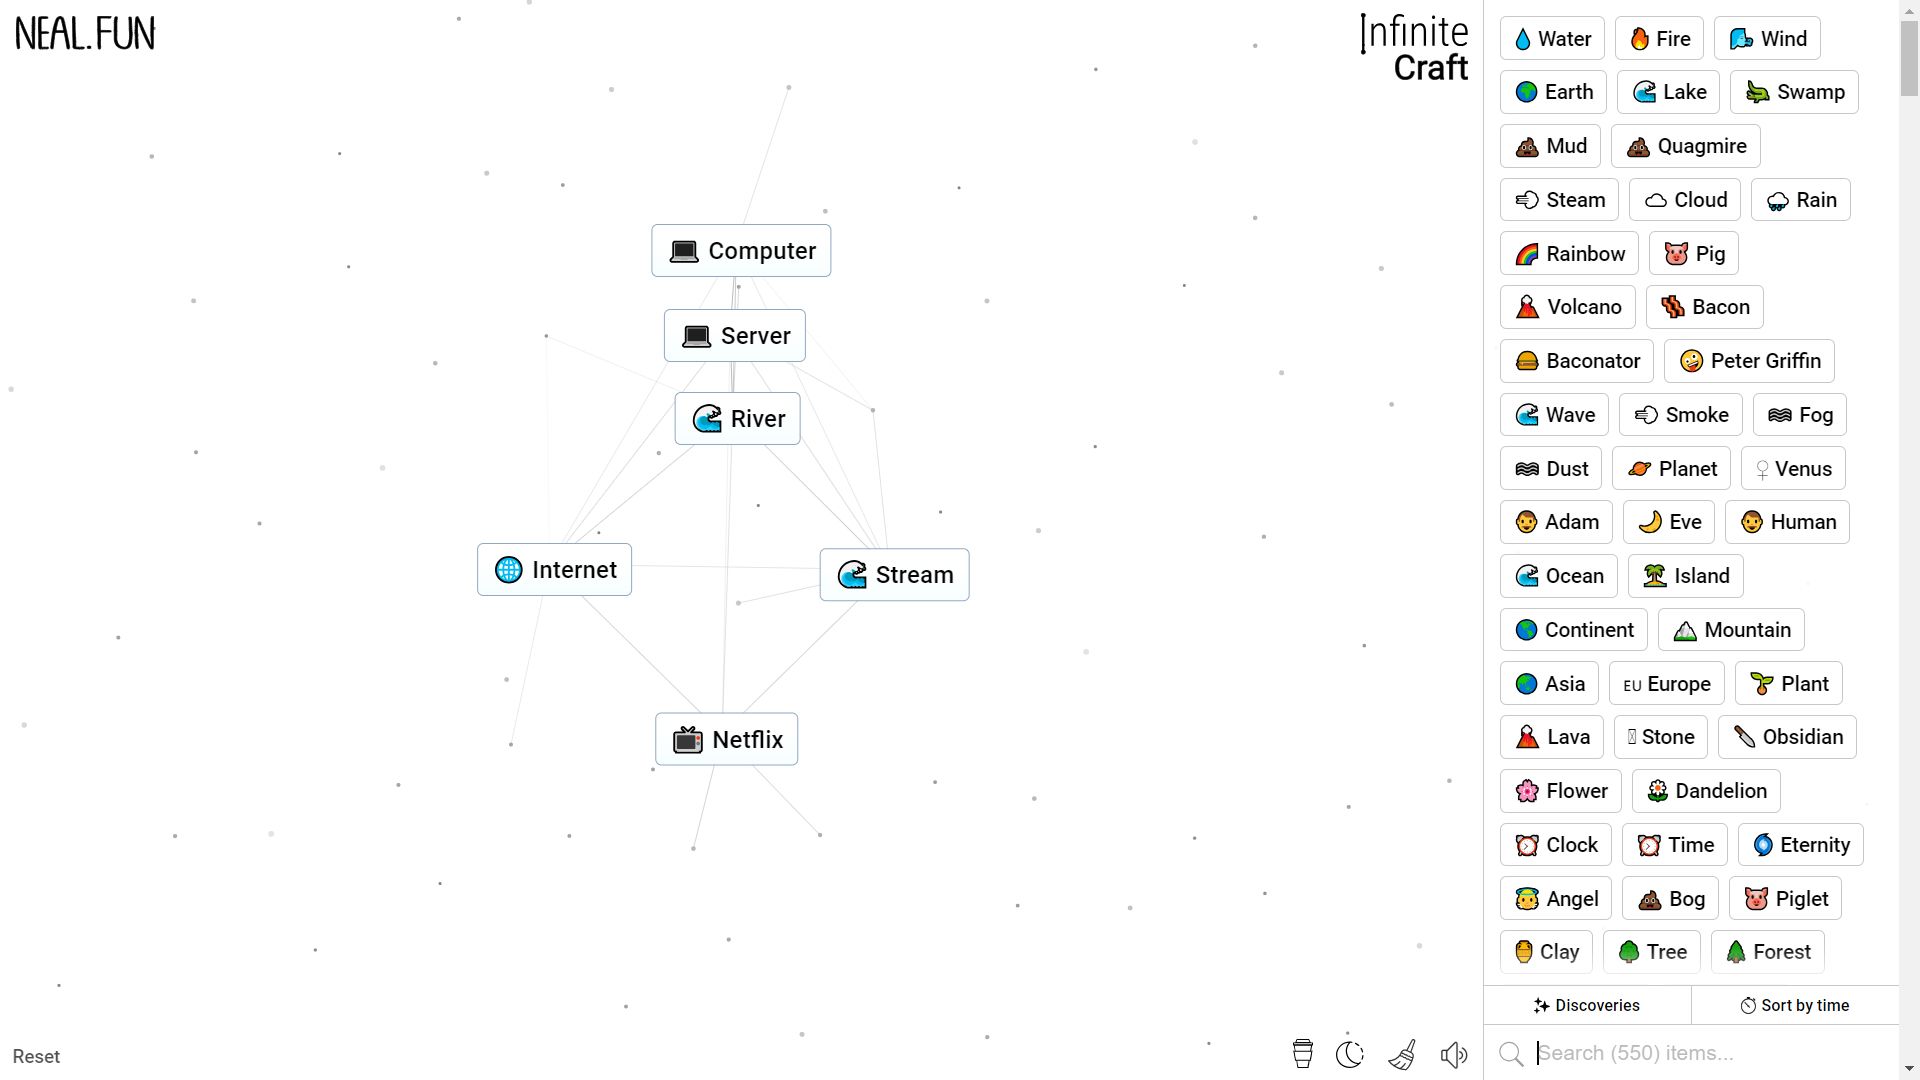The image size is (1920, 1080).
Task: Click the Baconator element in sidebar
Action: pos(1577,360)
